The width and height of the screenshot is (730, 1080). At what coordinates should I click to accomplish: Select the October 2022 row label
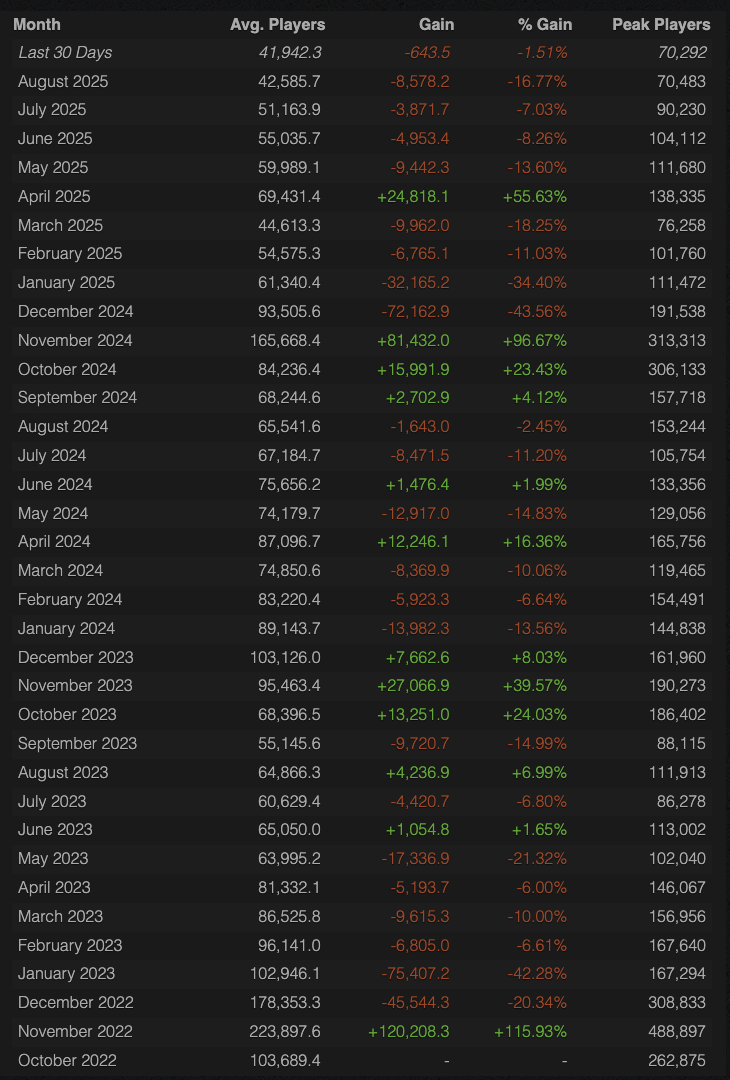[67, 1060]
